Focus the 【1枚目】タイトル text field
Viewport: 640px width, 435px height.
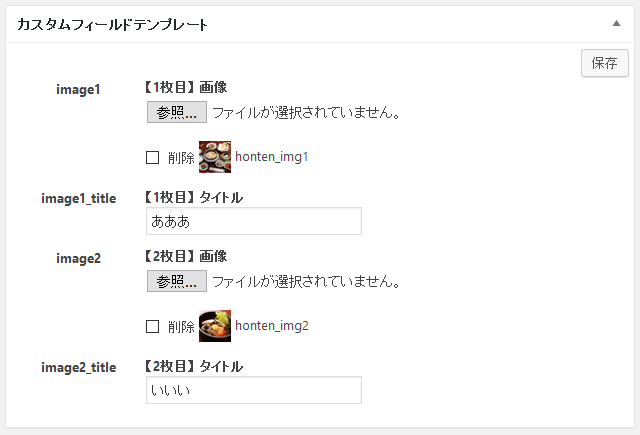point(254,221)
